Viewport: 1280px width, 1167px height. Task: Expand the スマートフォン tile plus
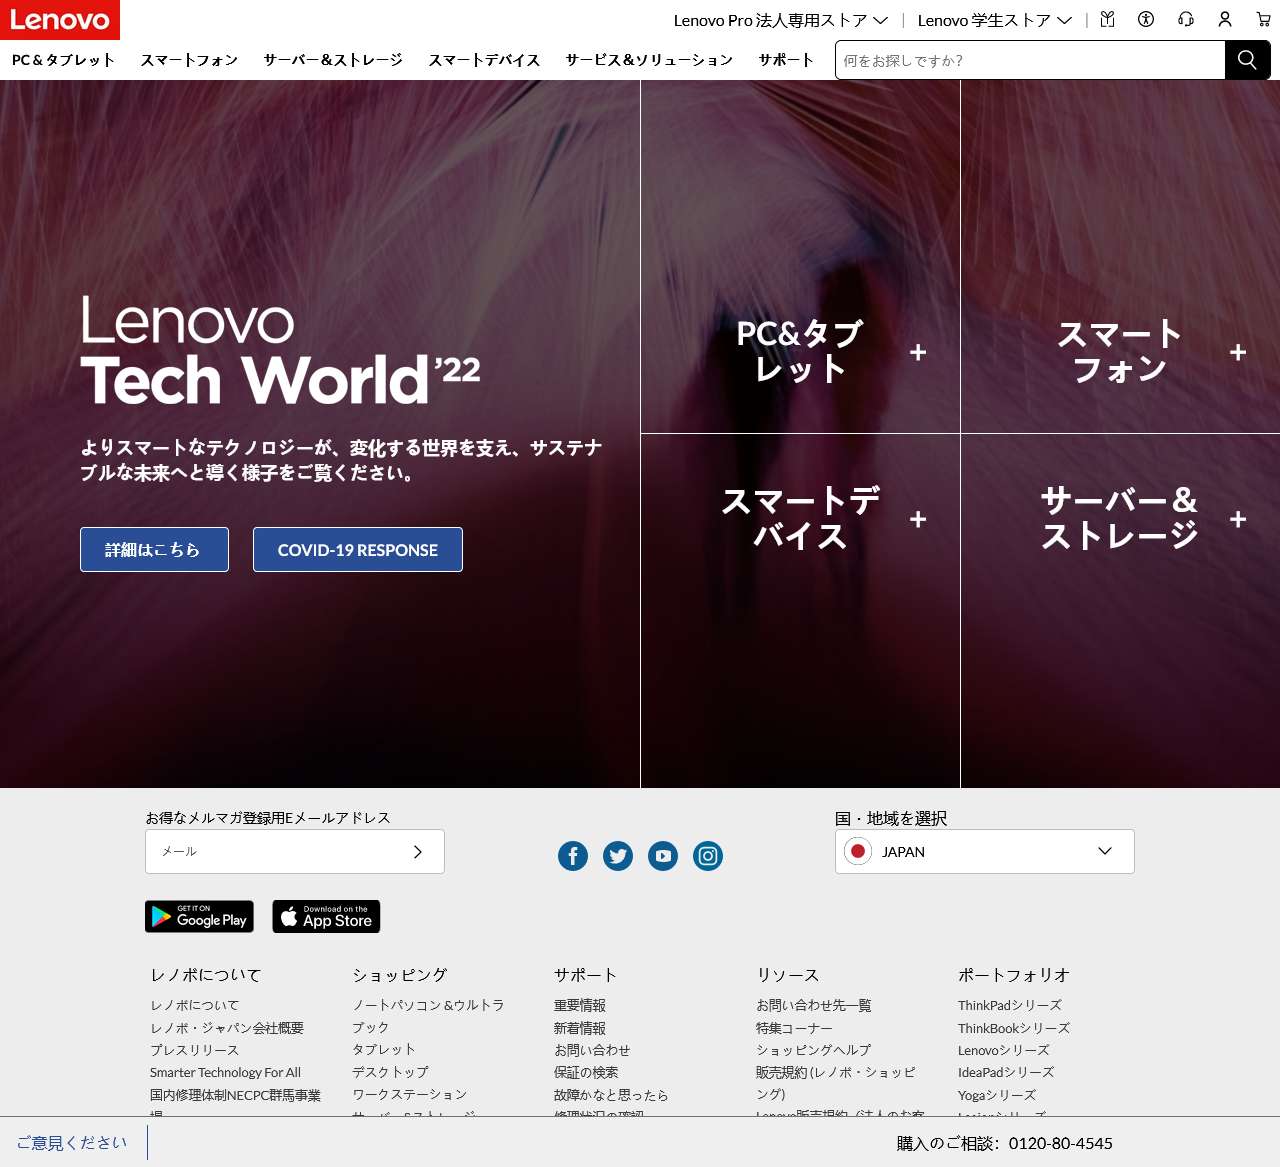pyautogui.click(x=1238, y=352)
